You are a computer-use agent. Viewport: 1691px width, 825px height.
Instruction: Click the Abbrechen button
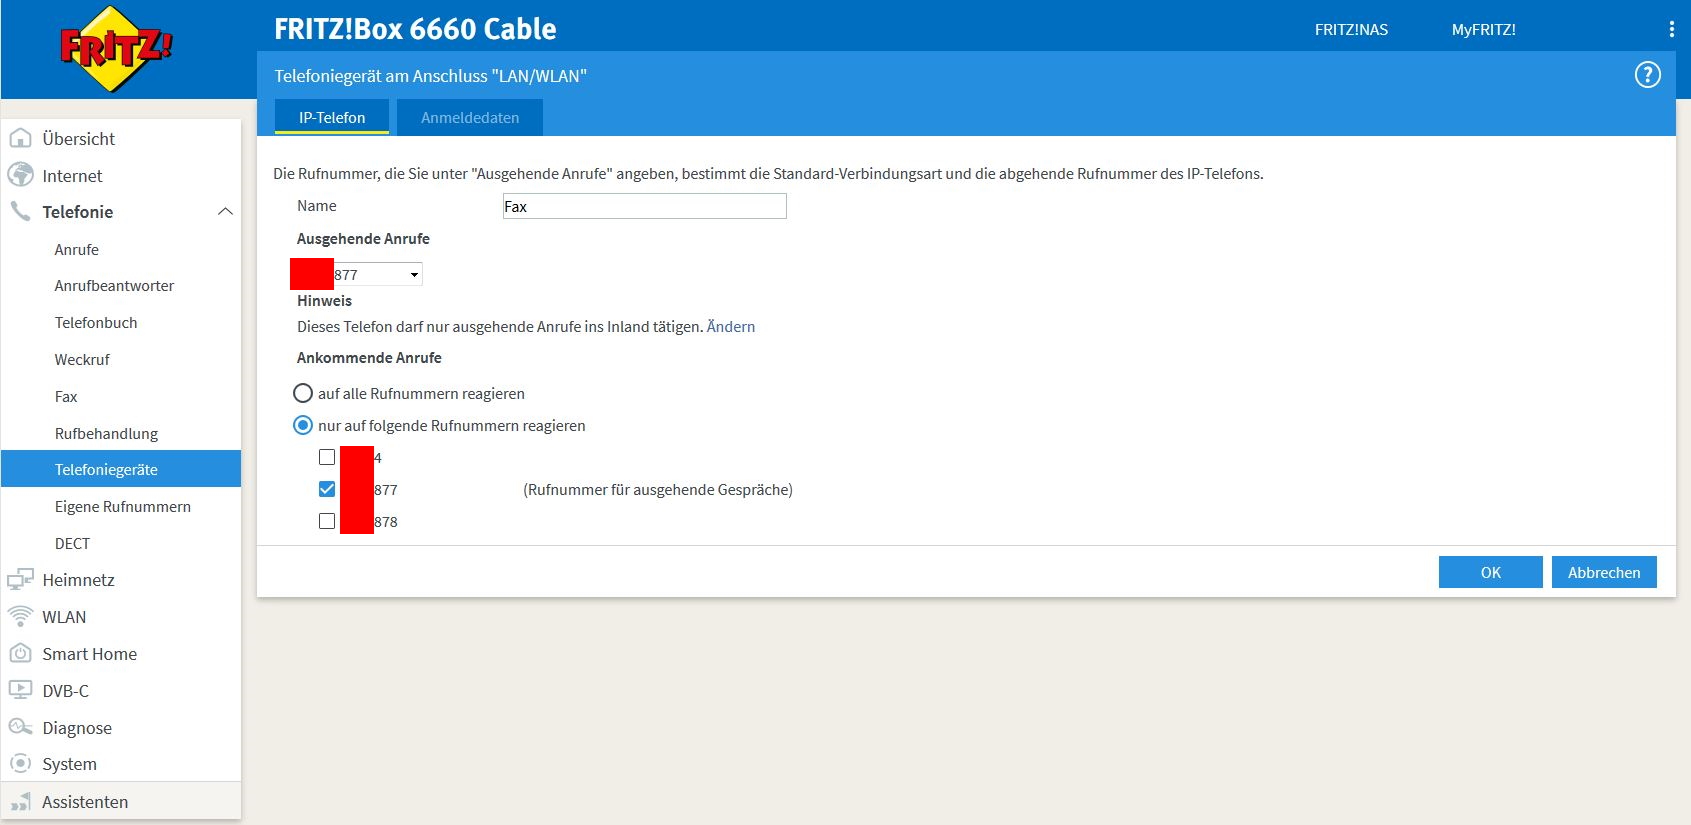[x=1604, y=572]
